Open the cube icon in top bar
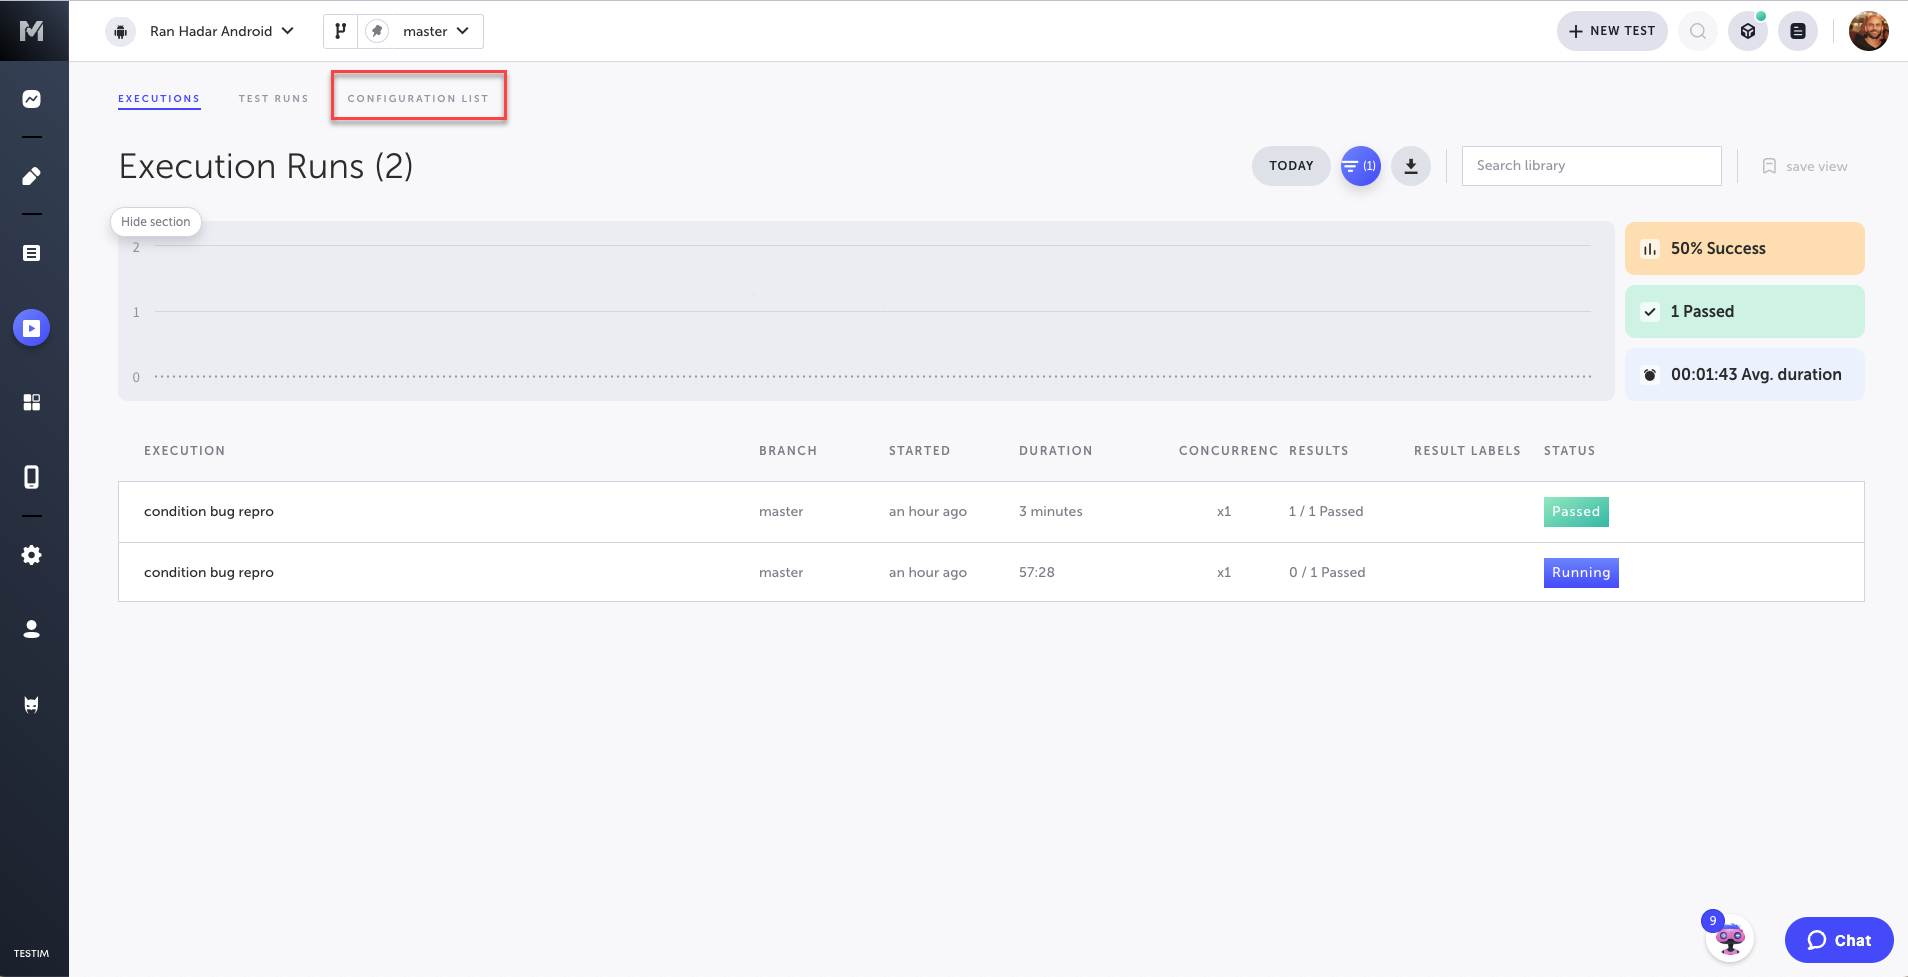This screenshot has width=1908, height=977. click(x=1748, y=31)
